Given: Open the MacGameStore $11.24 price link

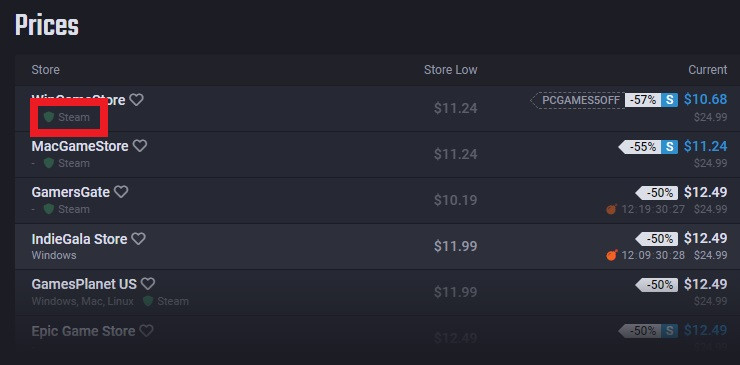Looking at the screenshot, I should tap(706, 146).
